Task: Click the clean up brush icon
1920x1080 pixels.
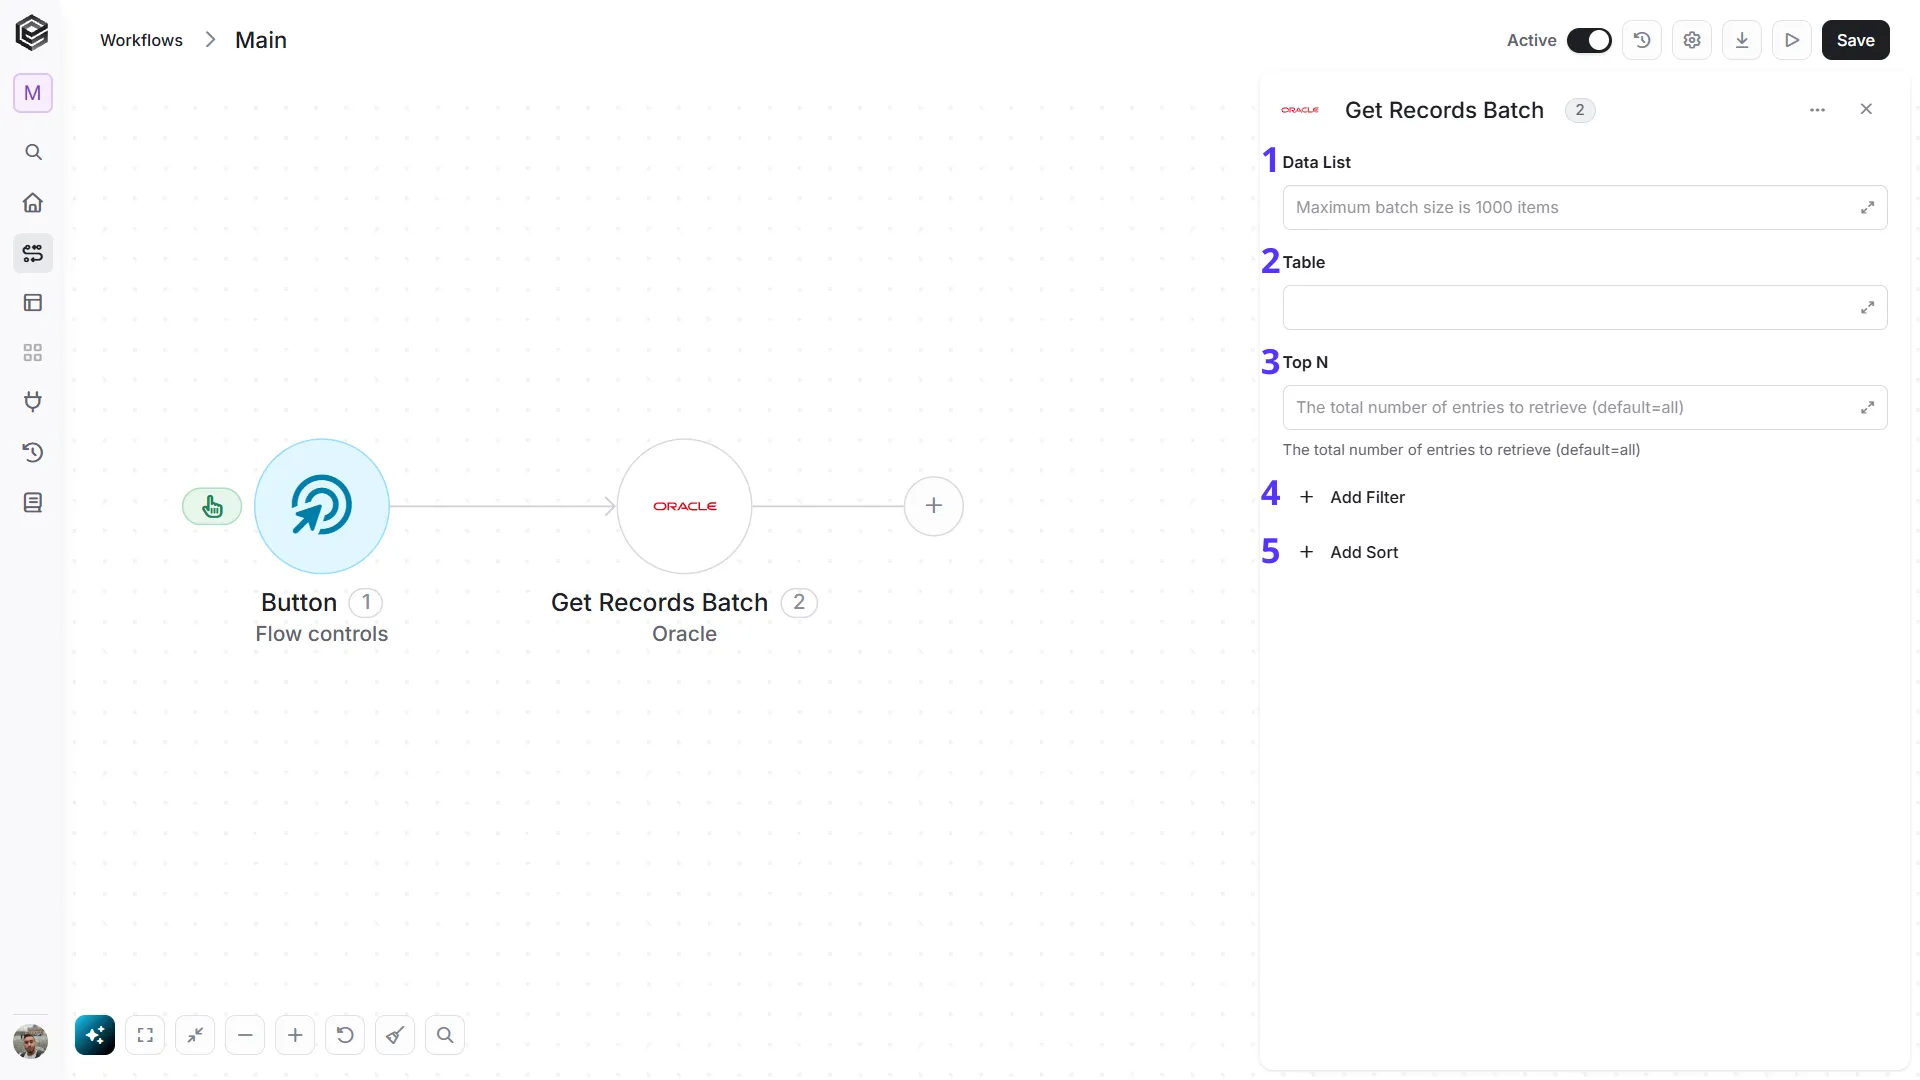Action: click(395, 1035)
